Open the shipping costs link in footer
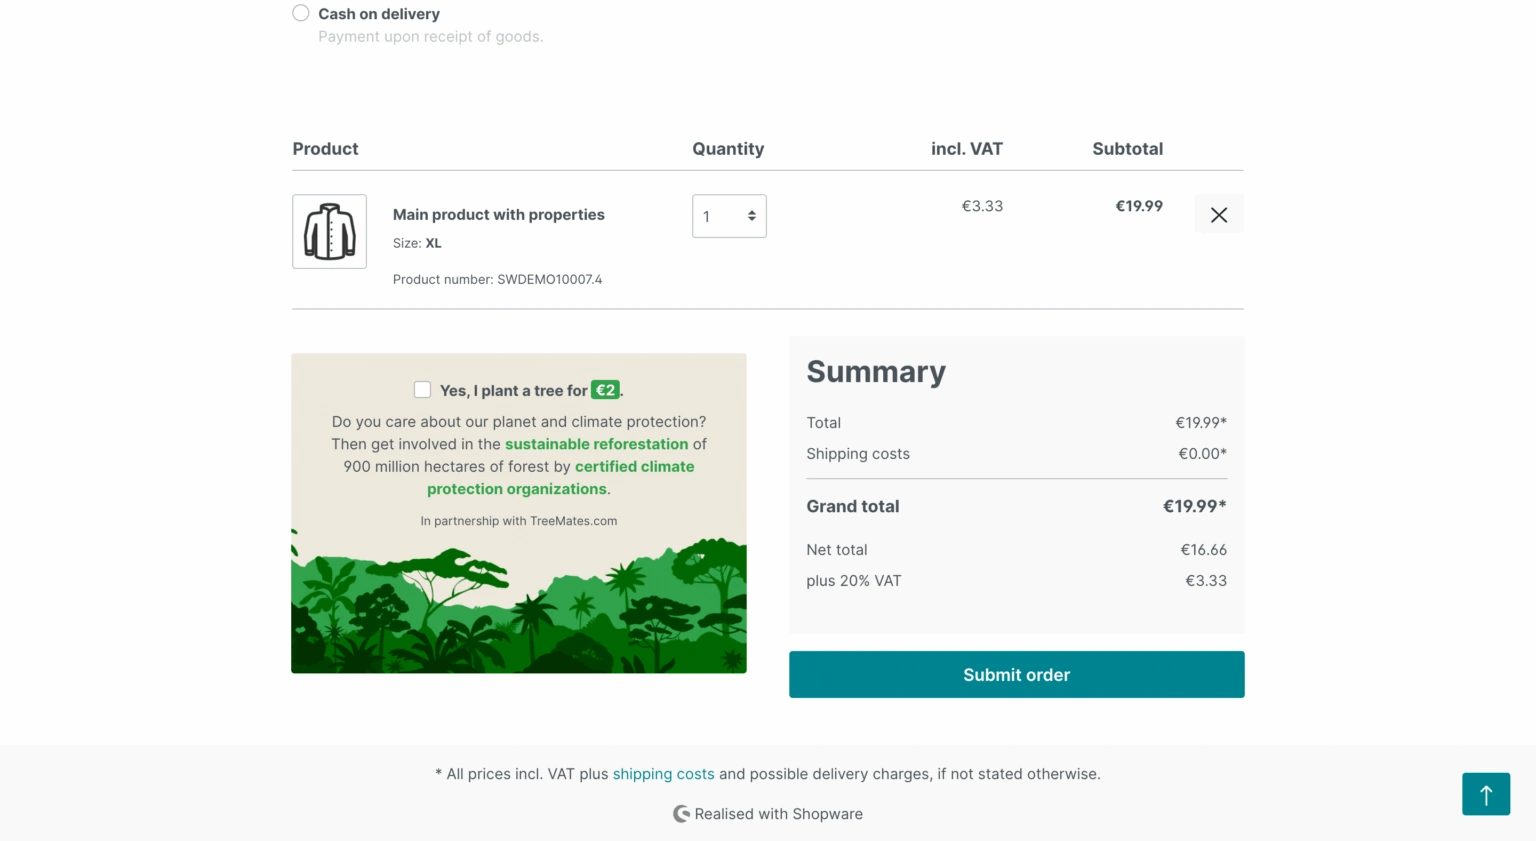The image size is (1536, 841). click(663, 773)
